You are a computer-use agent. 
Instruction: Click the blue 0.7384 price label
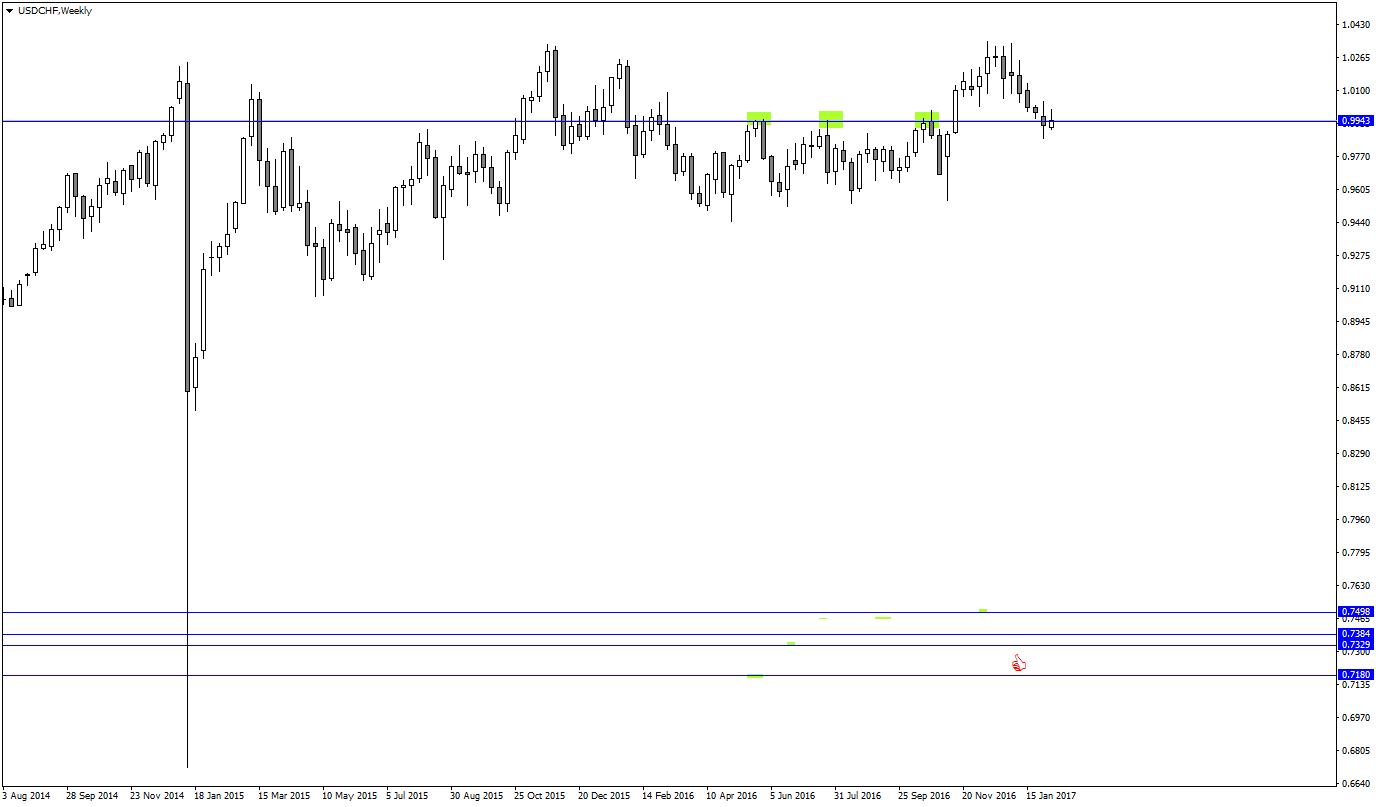tap(1355, 634)
